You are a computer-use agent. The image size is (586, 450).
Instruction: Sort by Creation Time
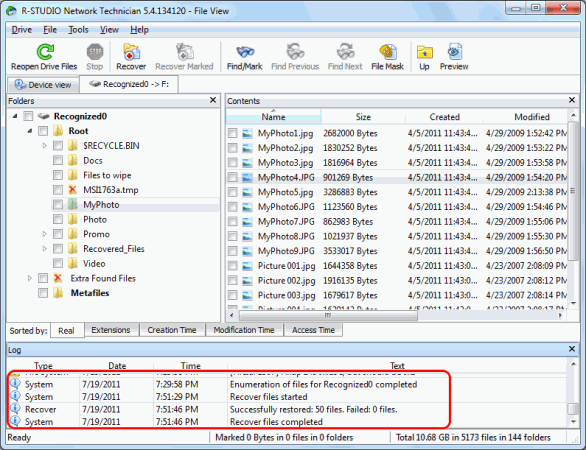pos(172,330)
